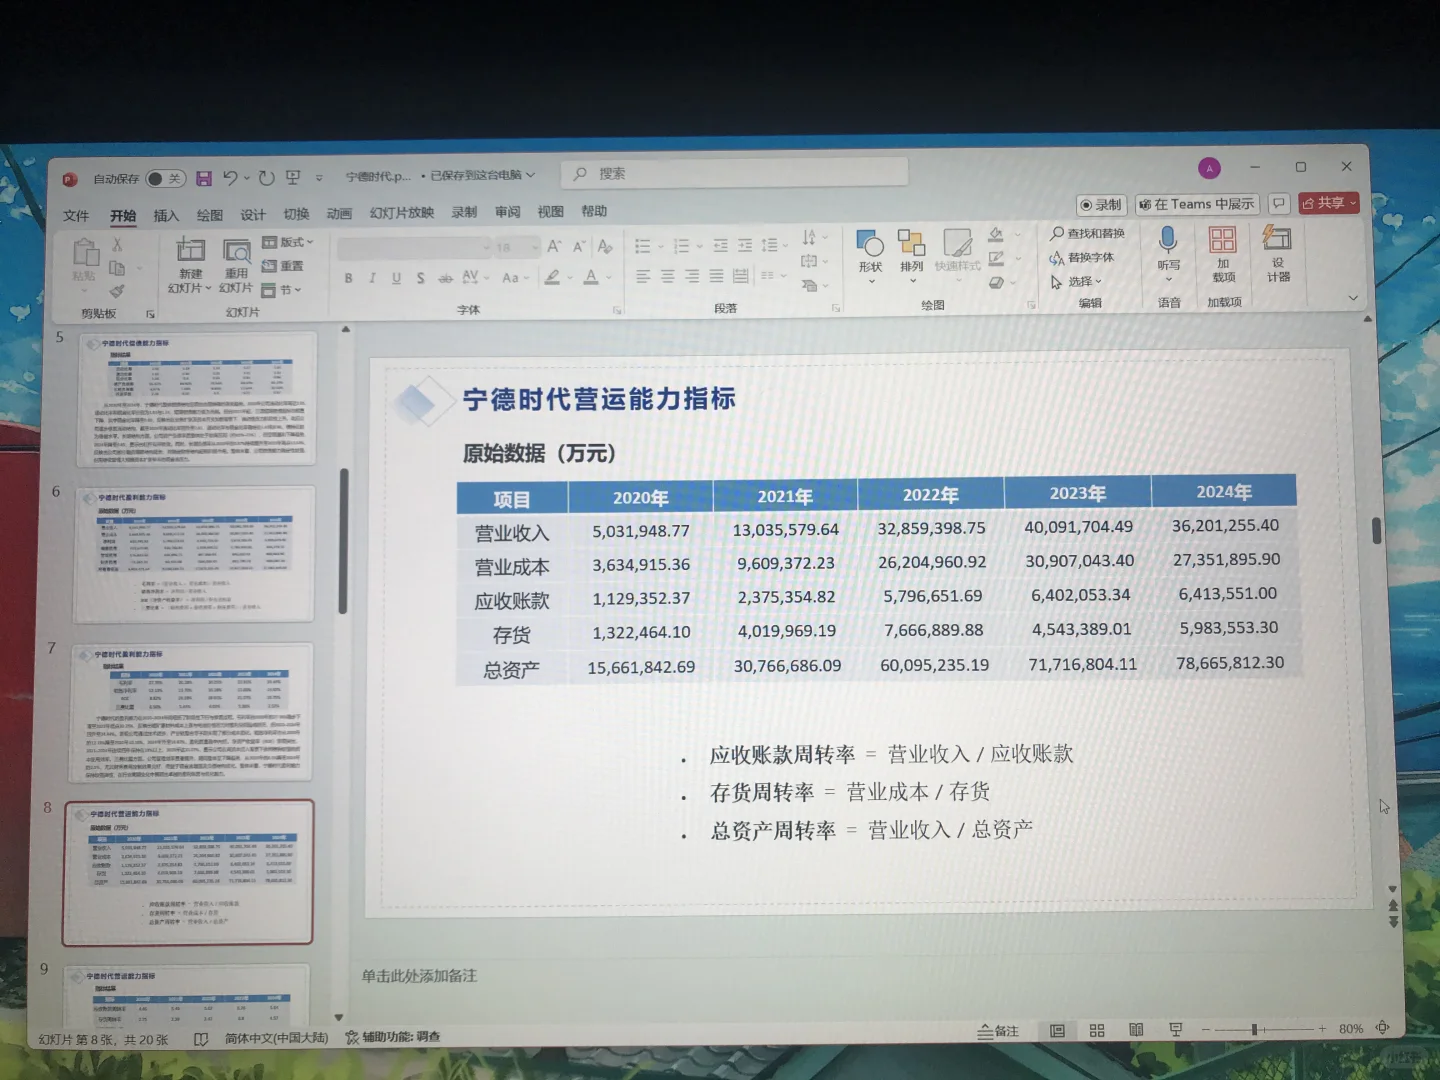Expand the 节 section dropdown
This screenshot has width=1440, height=1080.
(281, 290)
